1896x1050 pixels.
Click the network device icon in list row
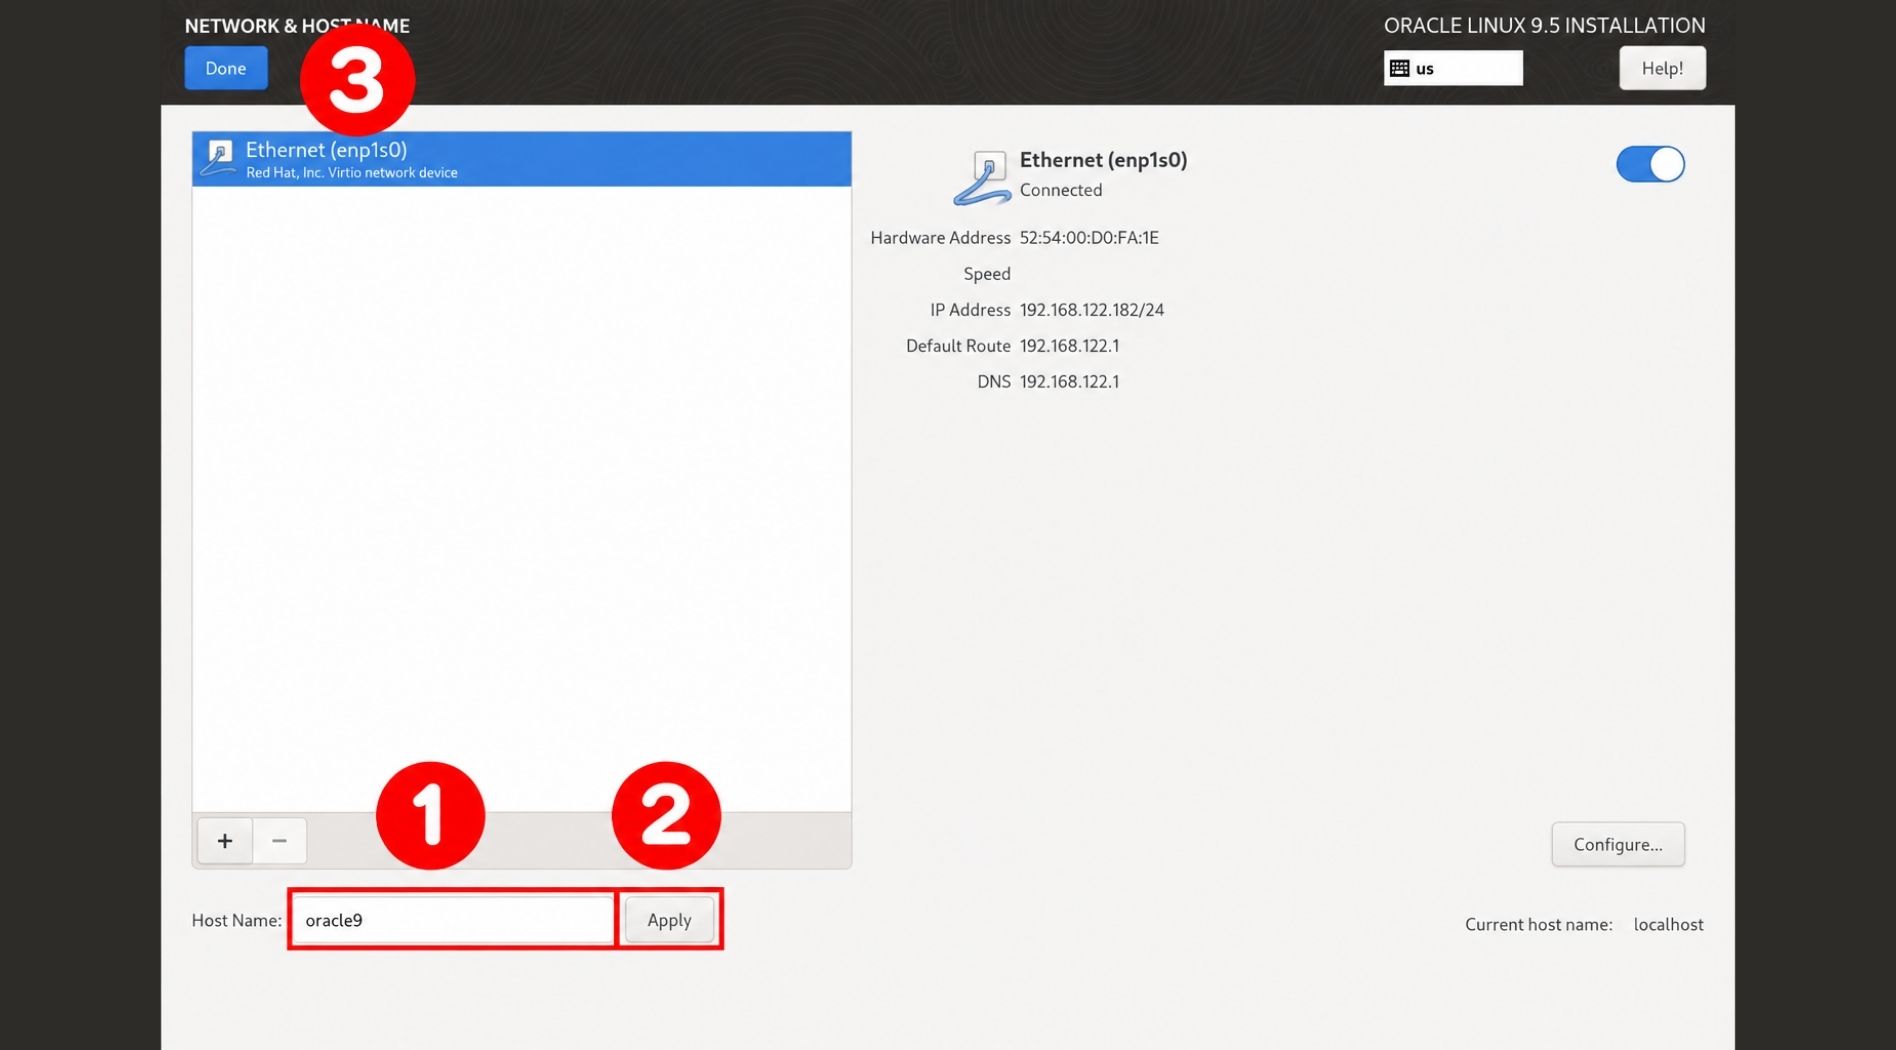click(x=218, y=158)
